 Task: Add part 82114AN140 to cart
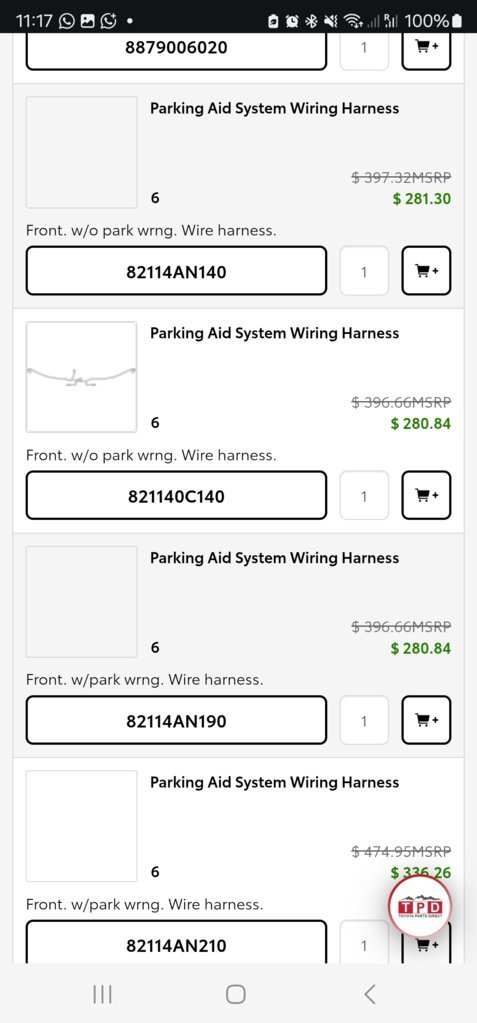point(426,271)
